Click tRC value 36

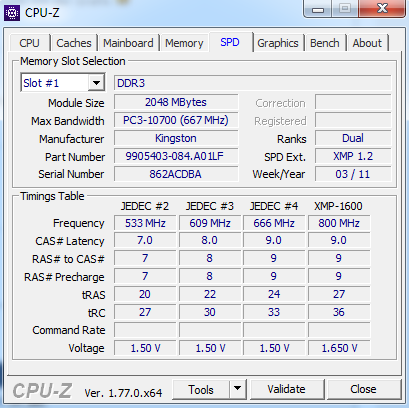coord(339,312)
